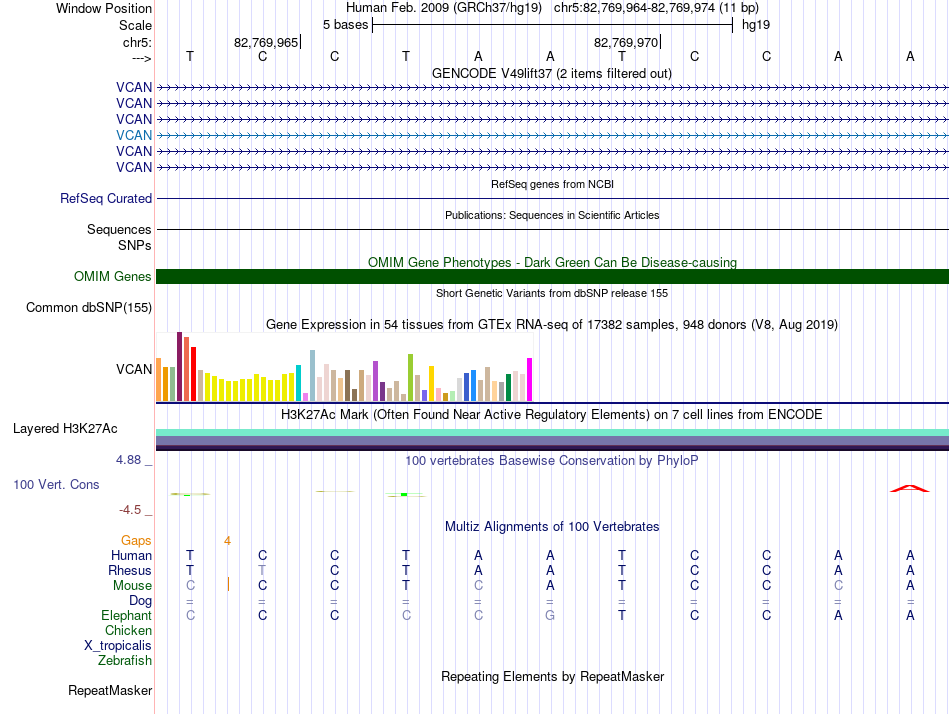Click the orange gap count number 4
Screen dimensions: 950x714
(227, 541)
